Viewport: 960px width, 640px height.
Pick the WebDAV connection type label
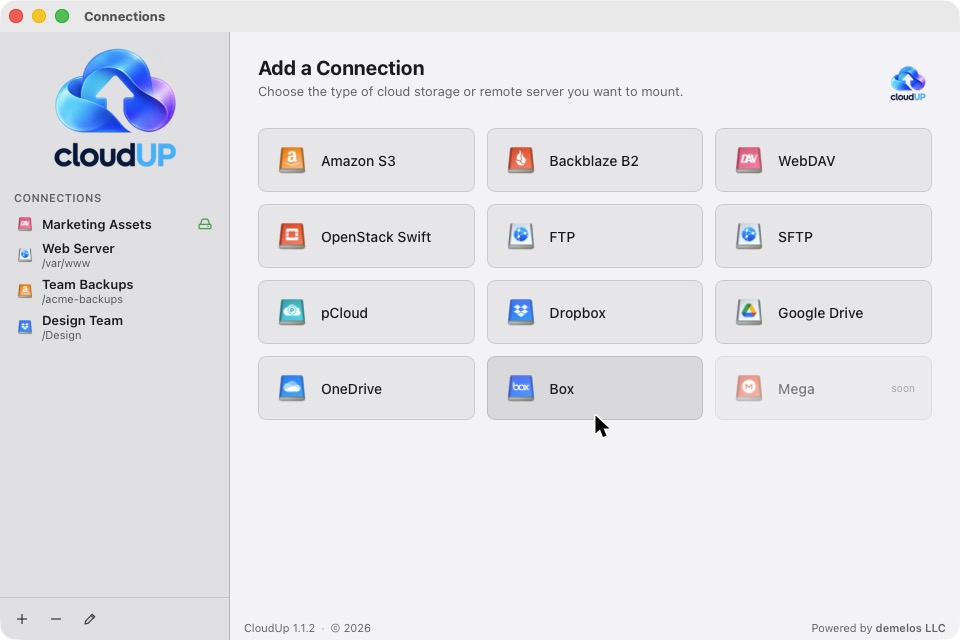tap(806, 161)
